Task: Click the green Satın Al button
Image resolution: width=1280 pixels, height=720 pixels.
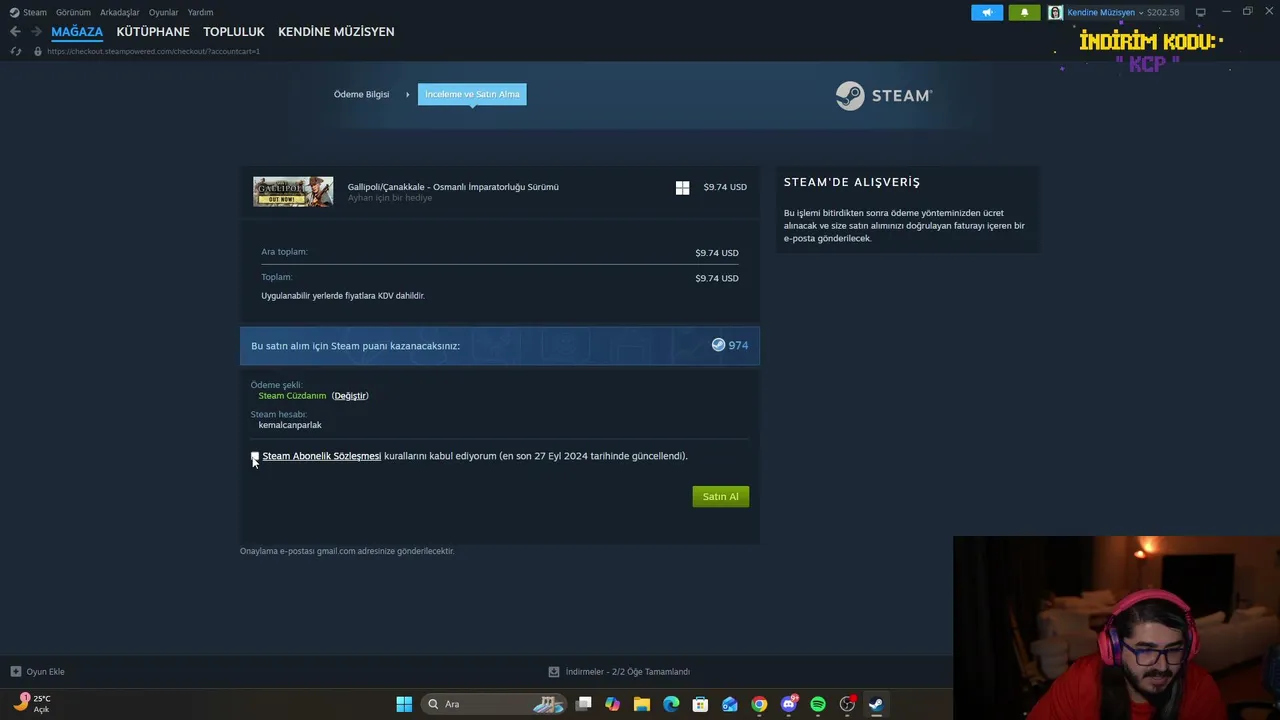Action: tap(720, 496)
